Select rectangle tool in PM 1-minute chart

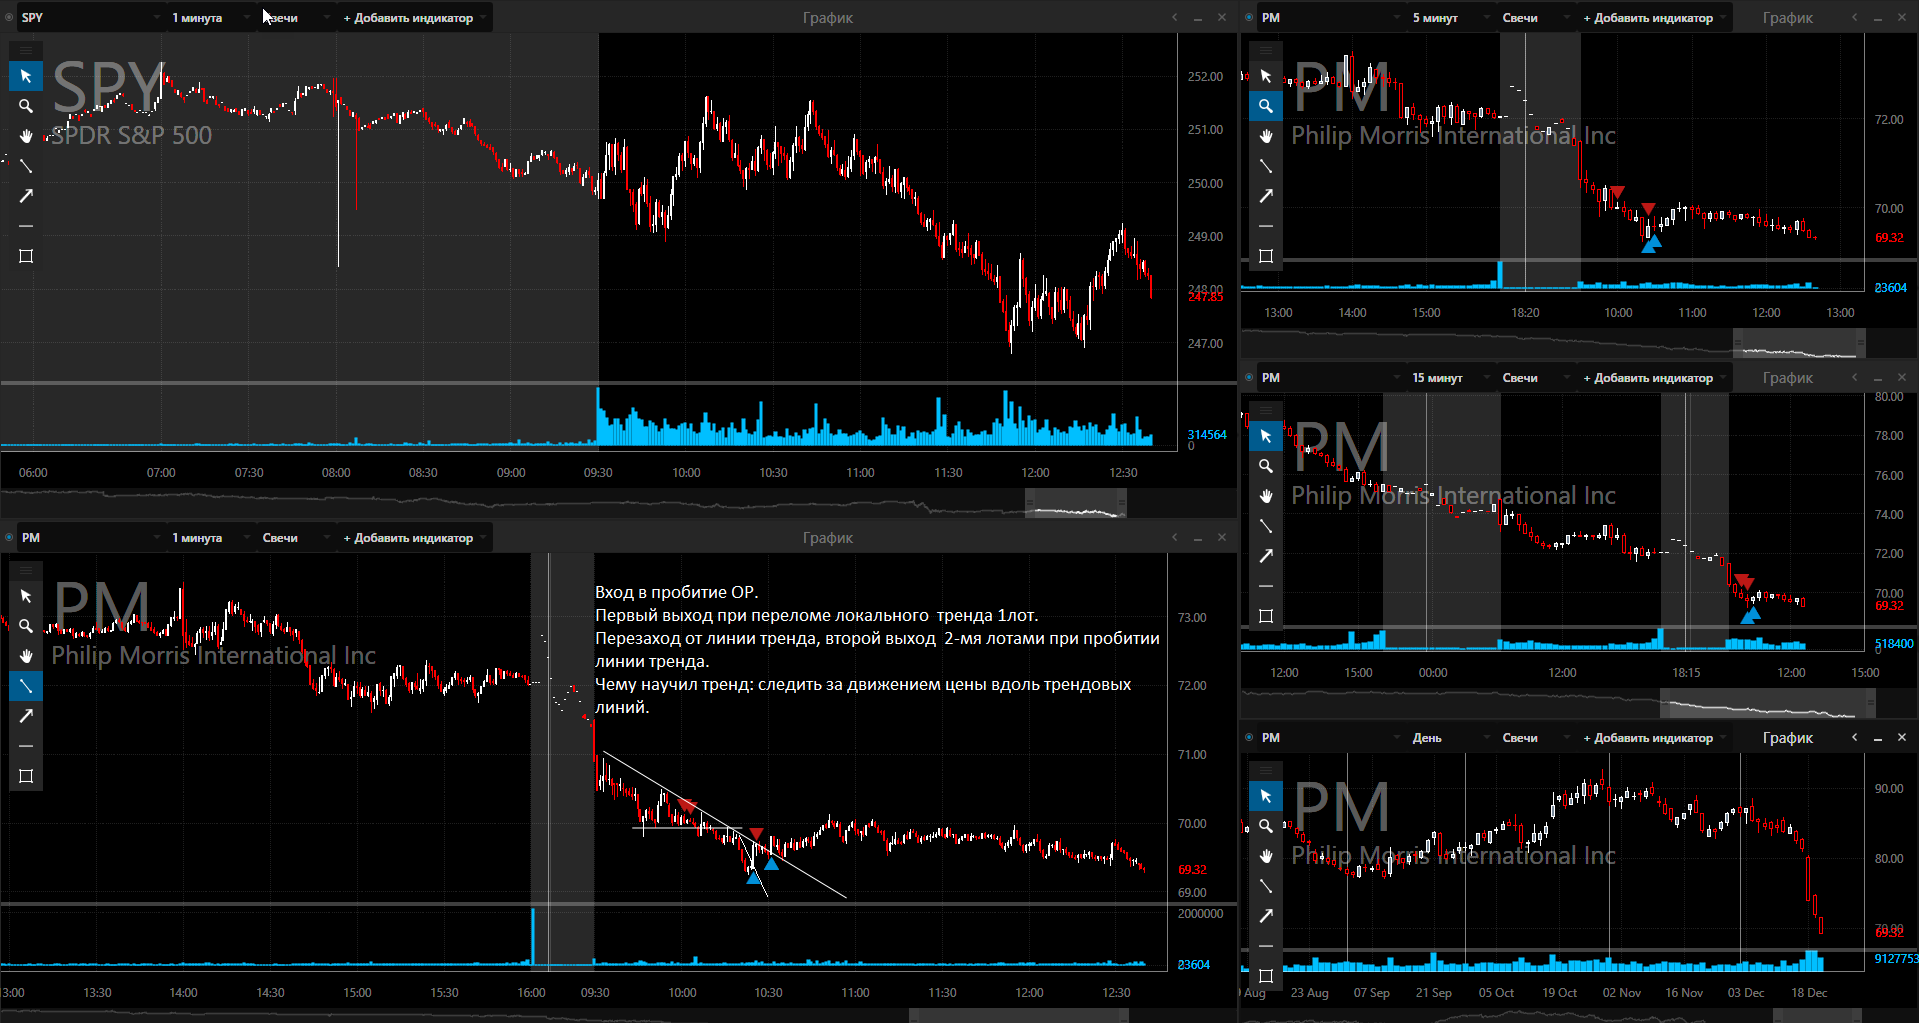coord(26,776)
